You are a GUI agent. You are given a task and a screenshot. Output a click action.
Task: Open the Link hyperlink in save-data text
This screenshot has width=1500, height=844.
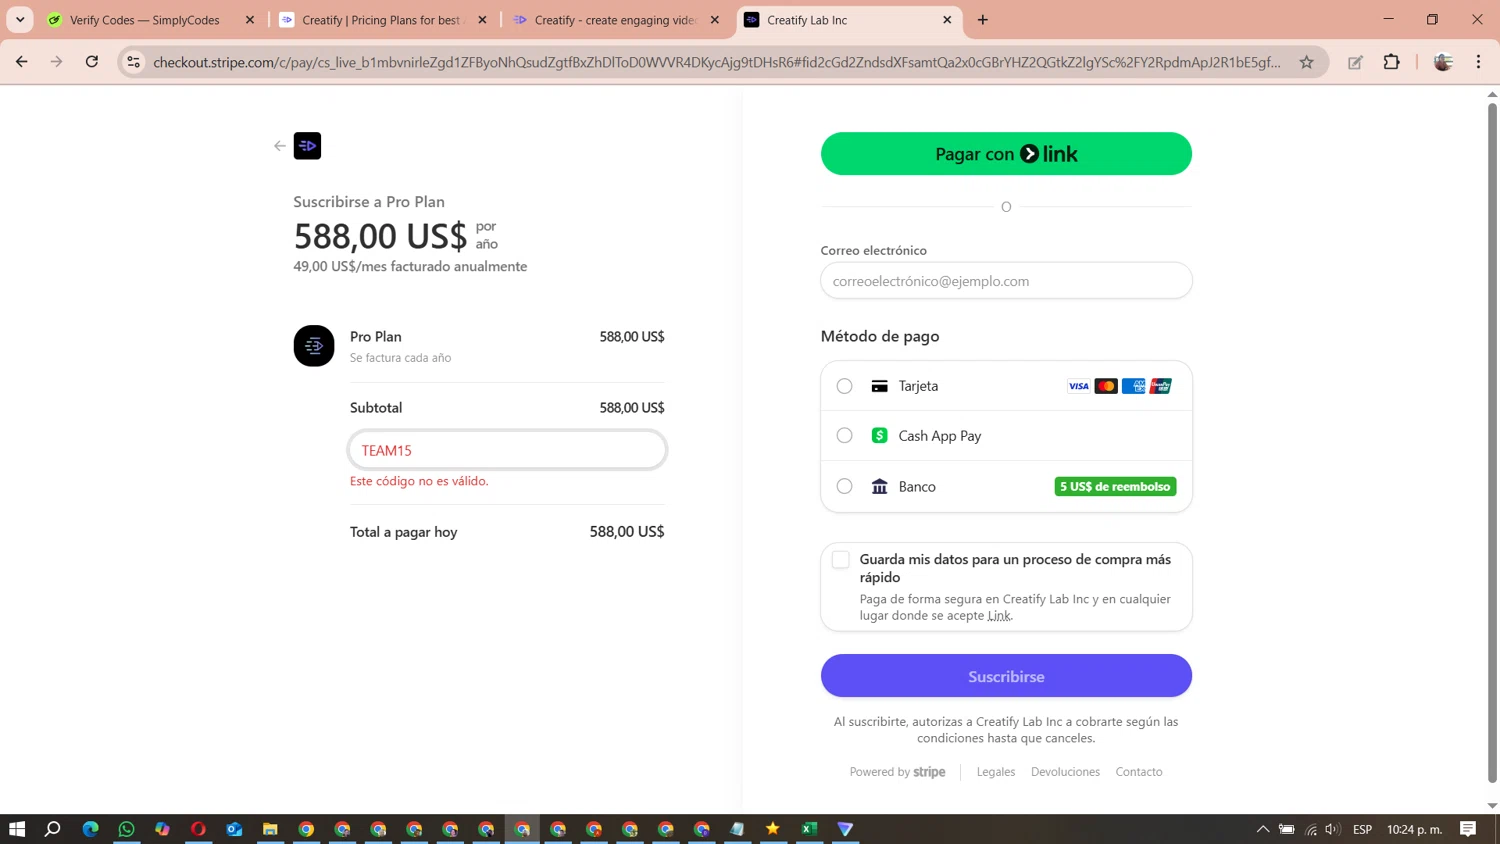pos(999,616)
